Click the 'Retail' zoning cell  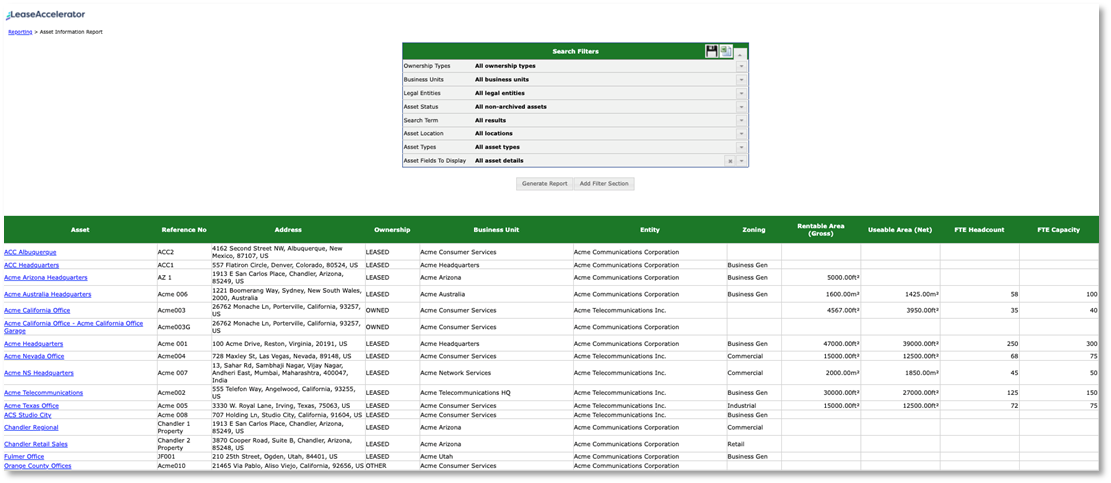point(754,444)
